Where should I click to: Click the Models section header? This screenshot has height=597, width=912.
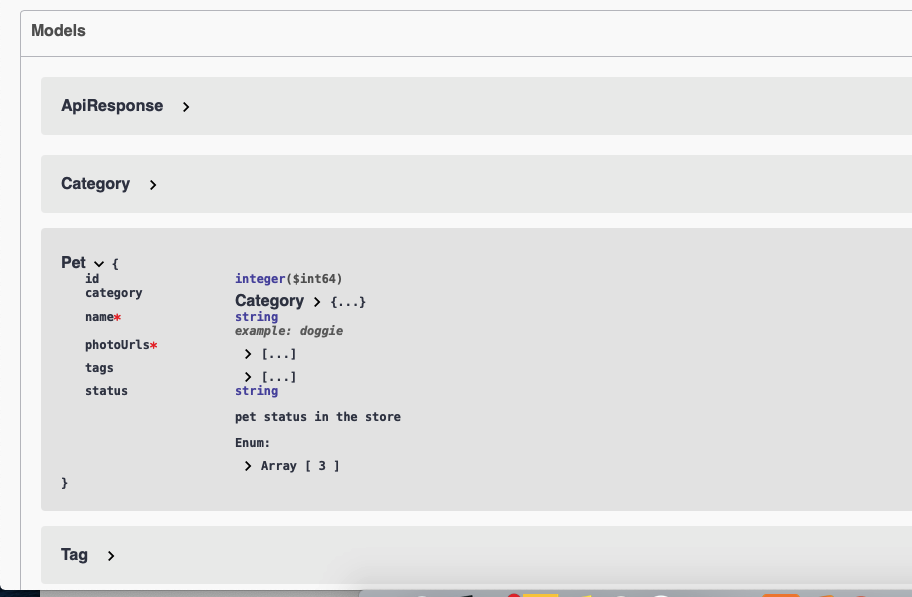58,31
